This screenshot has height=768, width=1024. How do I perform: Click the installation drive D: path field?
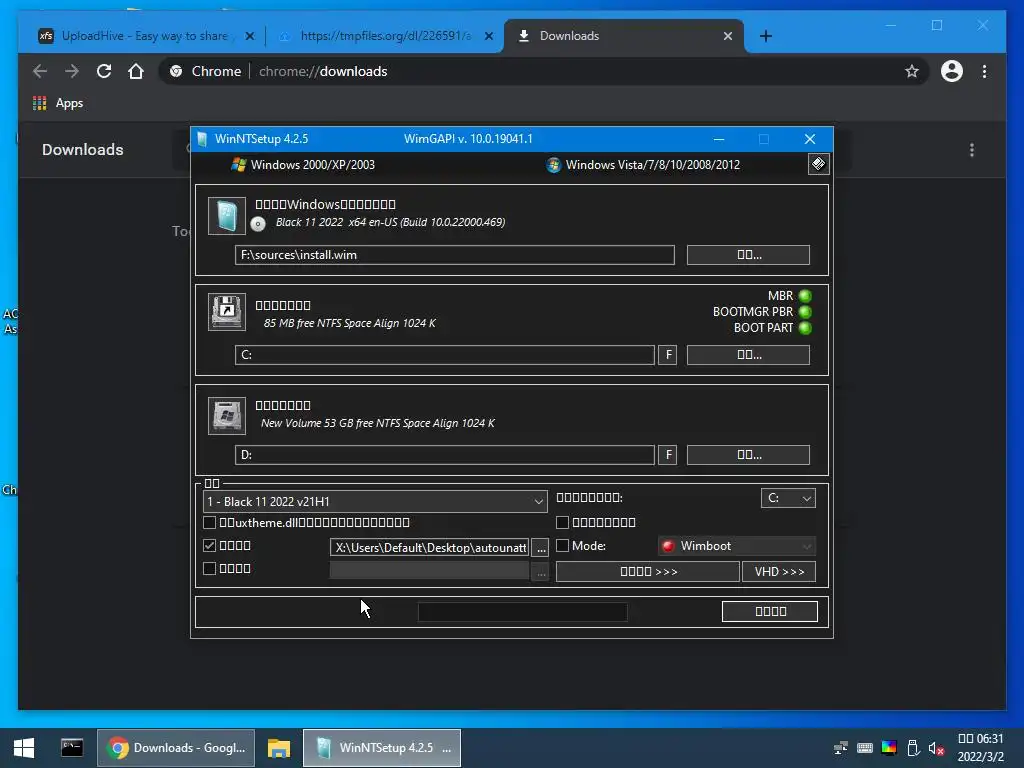(x=445, y=455)
